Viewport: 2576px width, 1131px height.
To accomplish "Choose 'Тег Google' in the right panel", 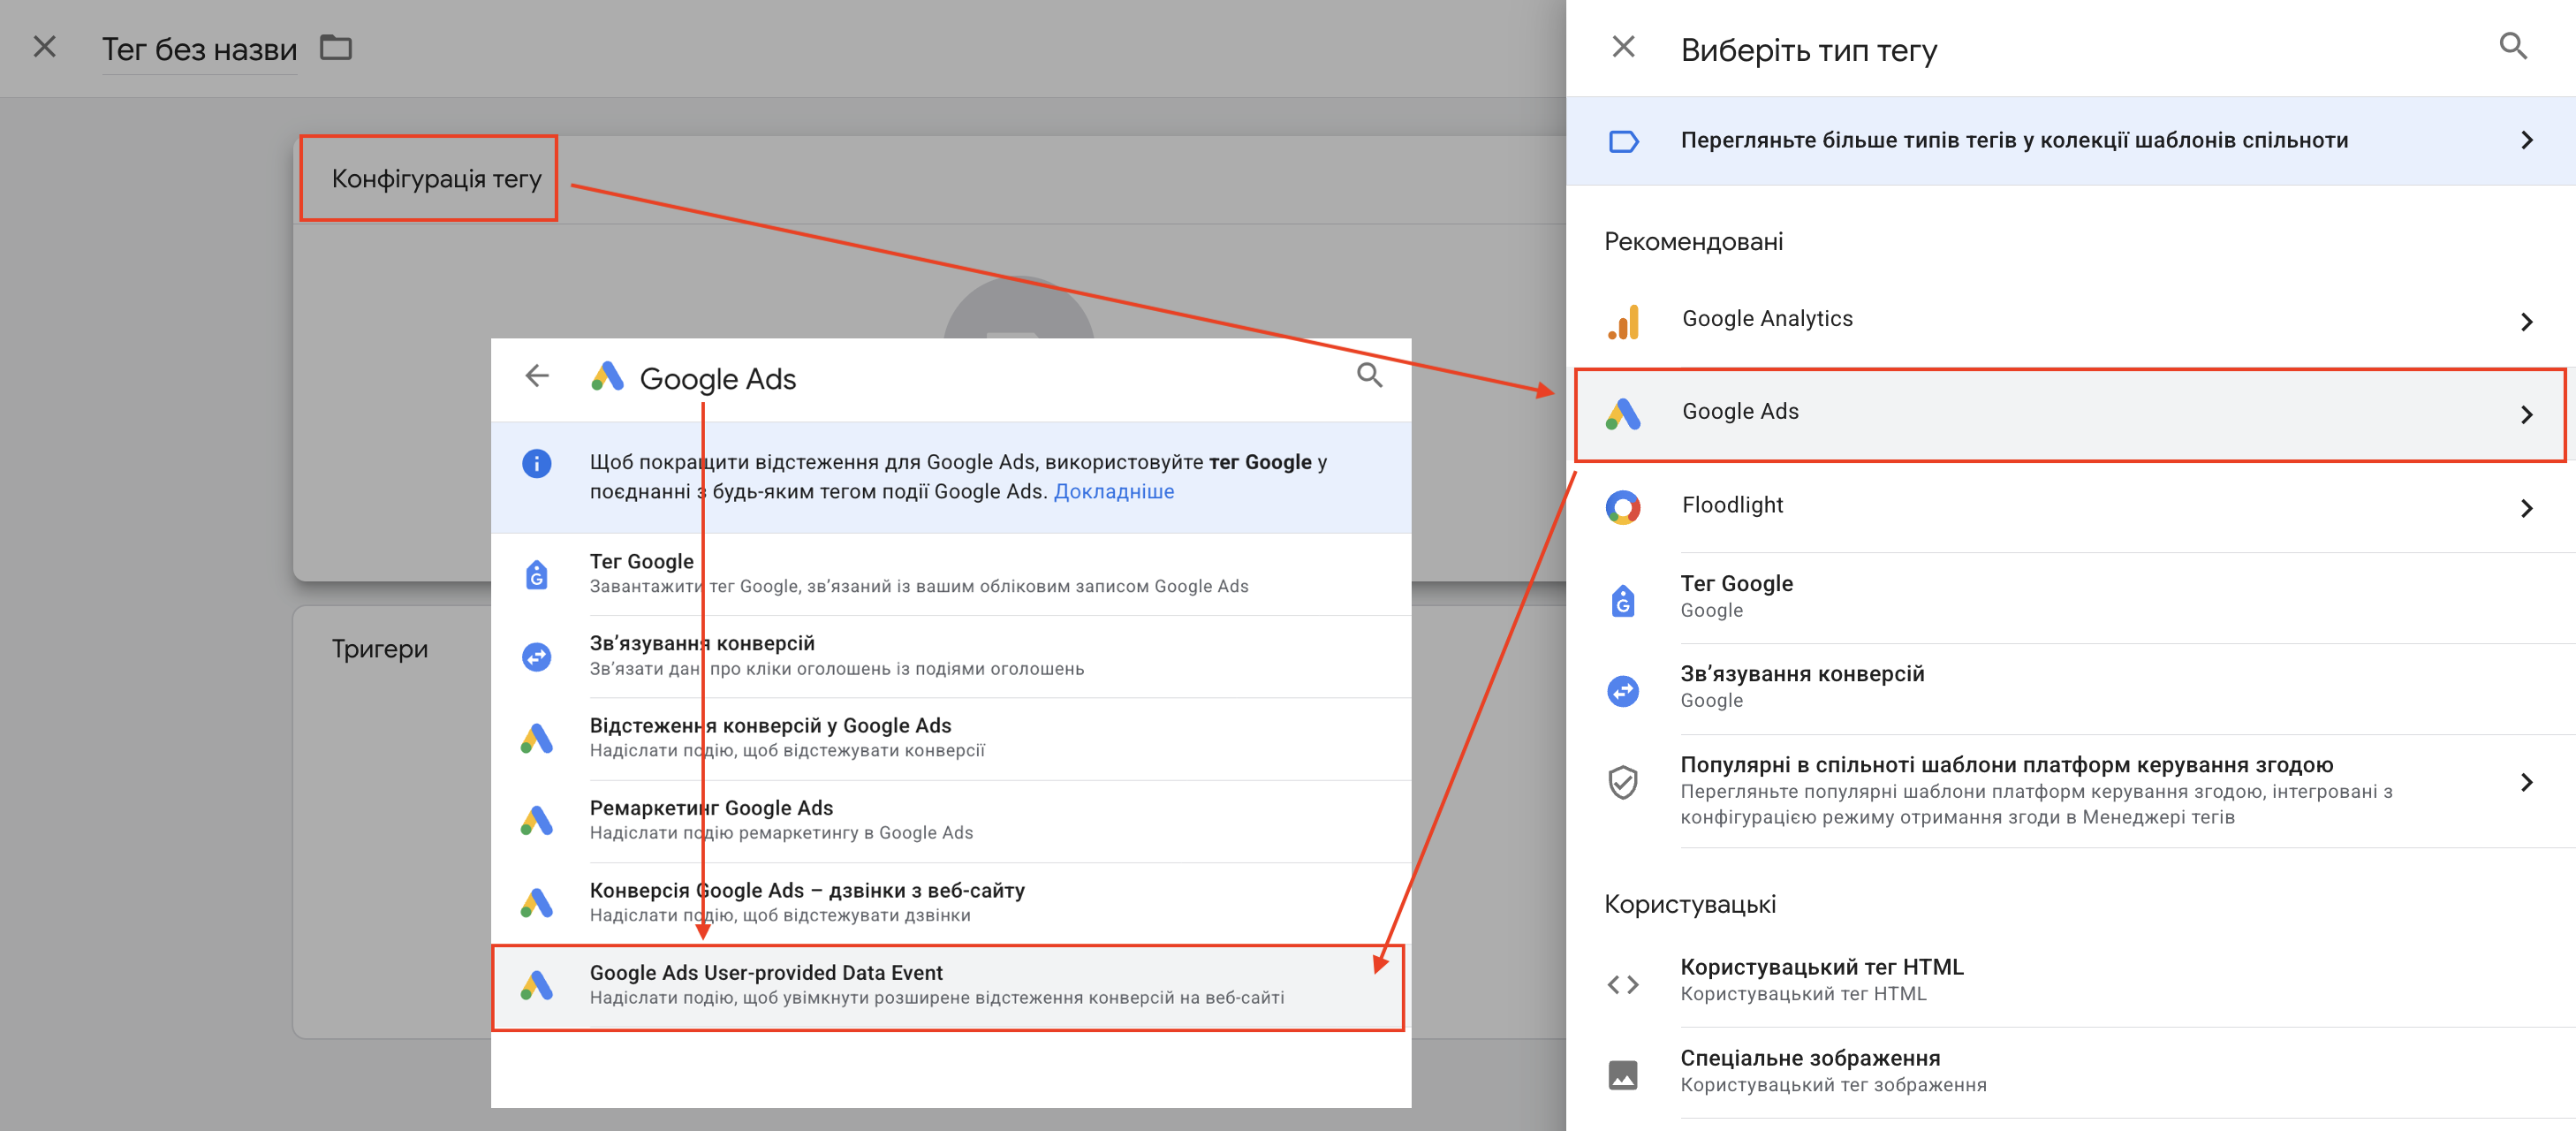I will pos(2070,597).
